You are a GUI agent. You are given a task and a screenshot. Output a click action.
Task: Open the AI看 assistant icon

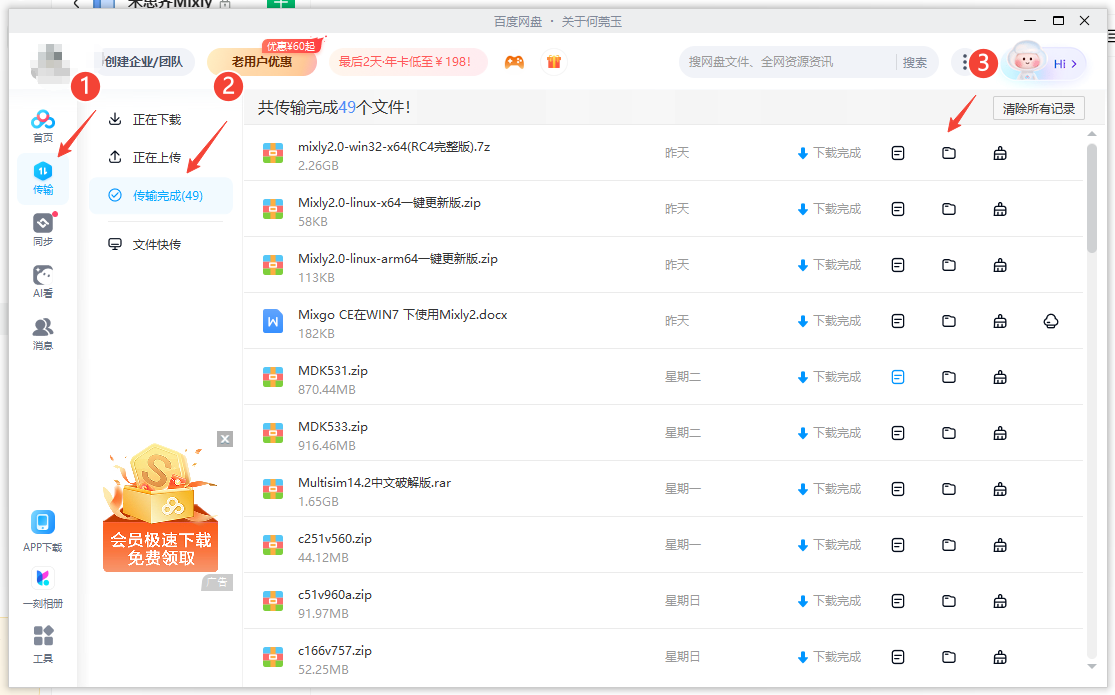coord(43,282)
